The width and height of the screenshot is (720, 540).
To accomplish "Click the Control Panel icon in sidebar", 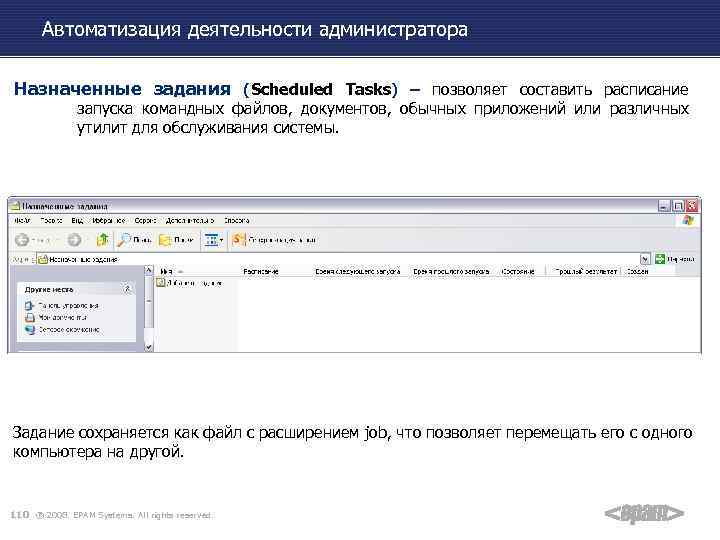I will click(x=30, y=305).
